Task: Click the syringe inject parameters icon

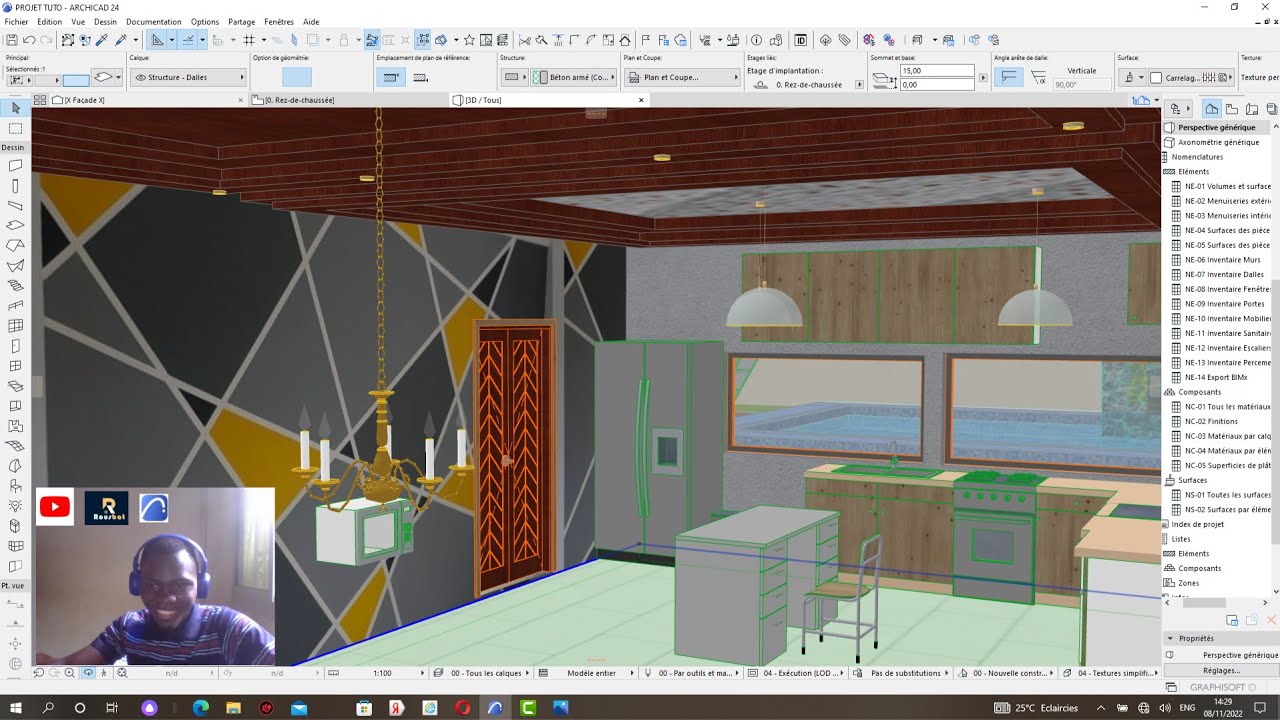Action: click(121, 40)
